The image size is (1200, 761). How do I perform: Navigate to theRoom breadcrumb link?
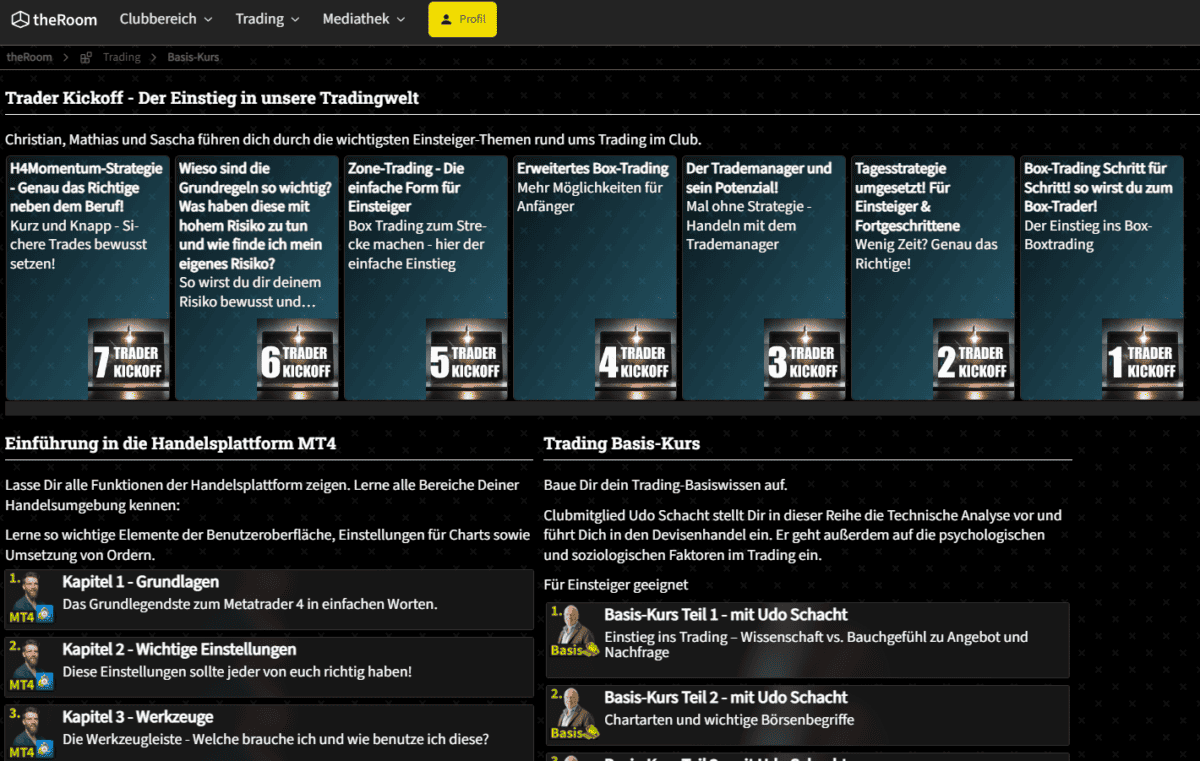point(29,57)
